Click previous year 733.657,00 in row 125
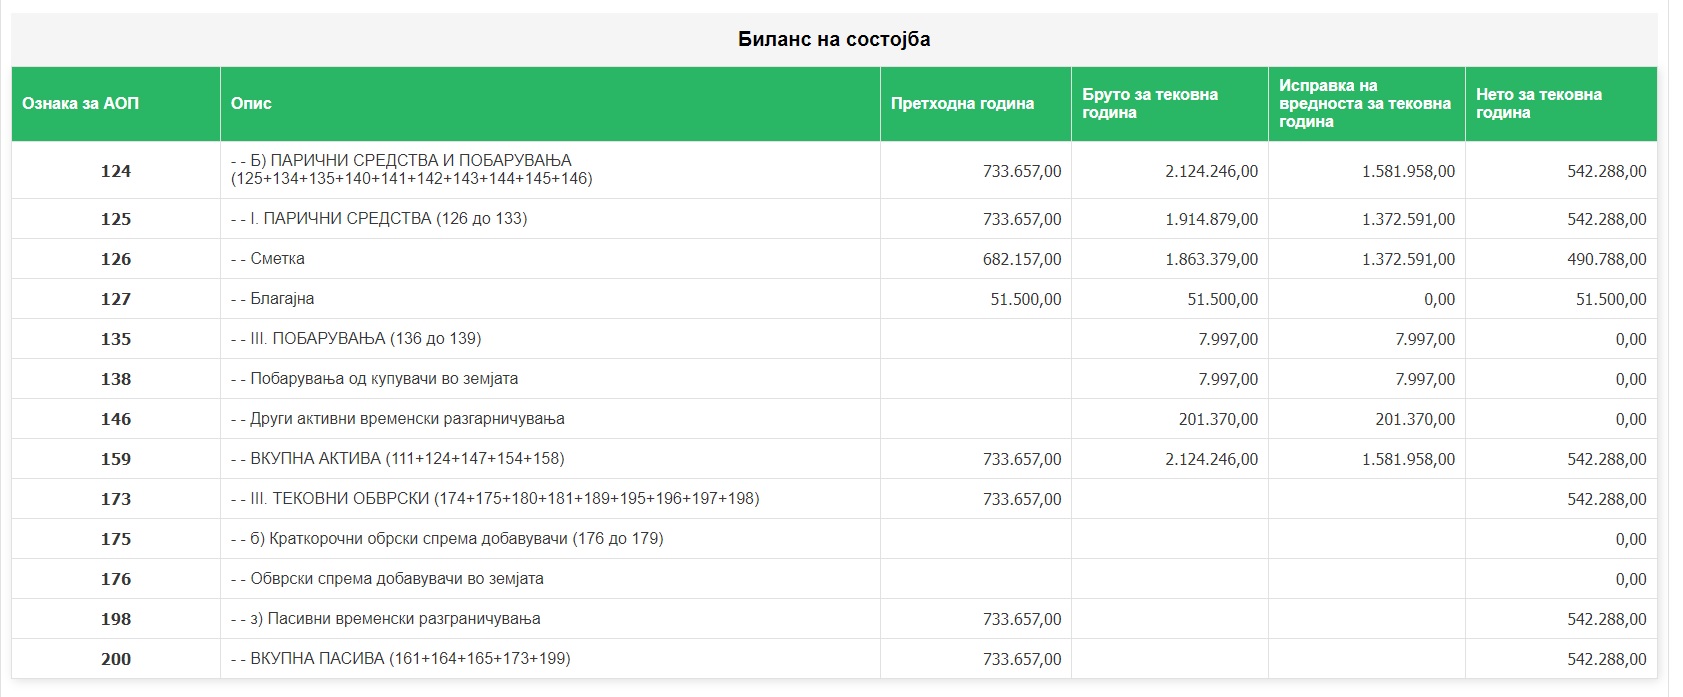Viewport: 1683px width, 697px height. coord(1022,219)
